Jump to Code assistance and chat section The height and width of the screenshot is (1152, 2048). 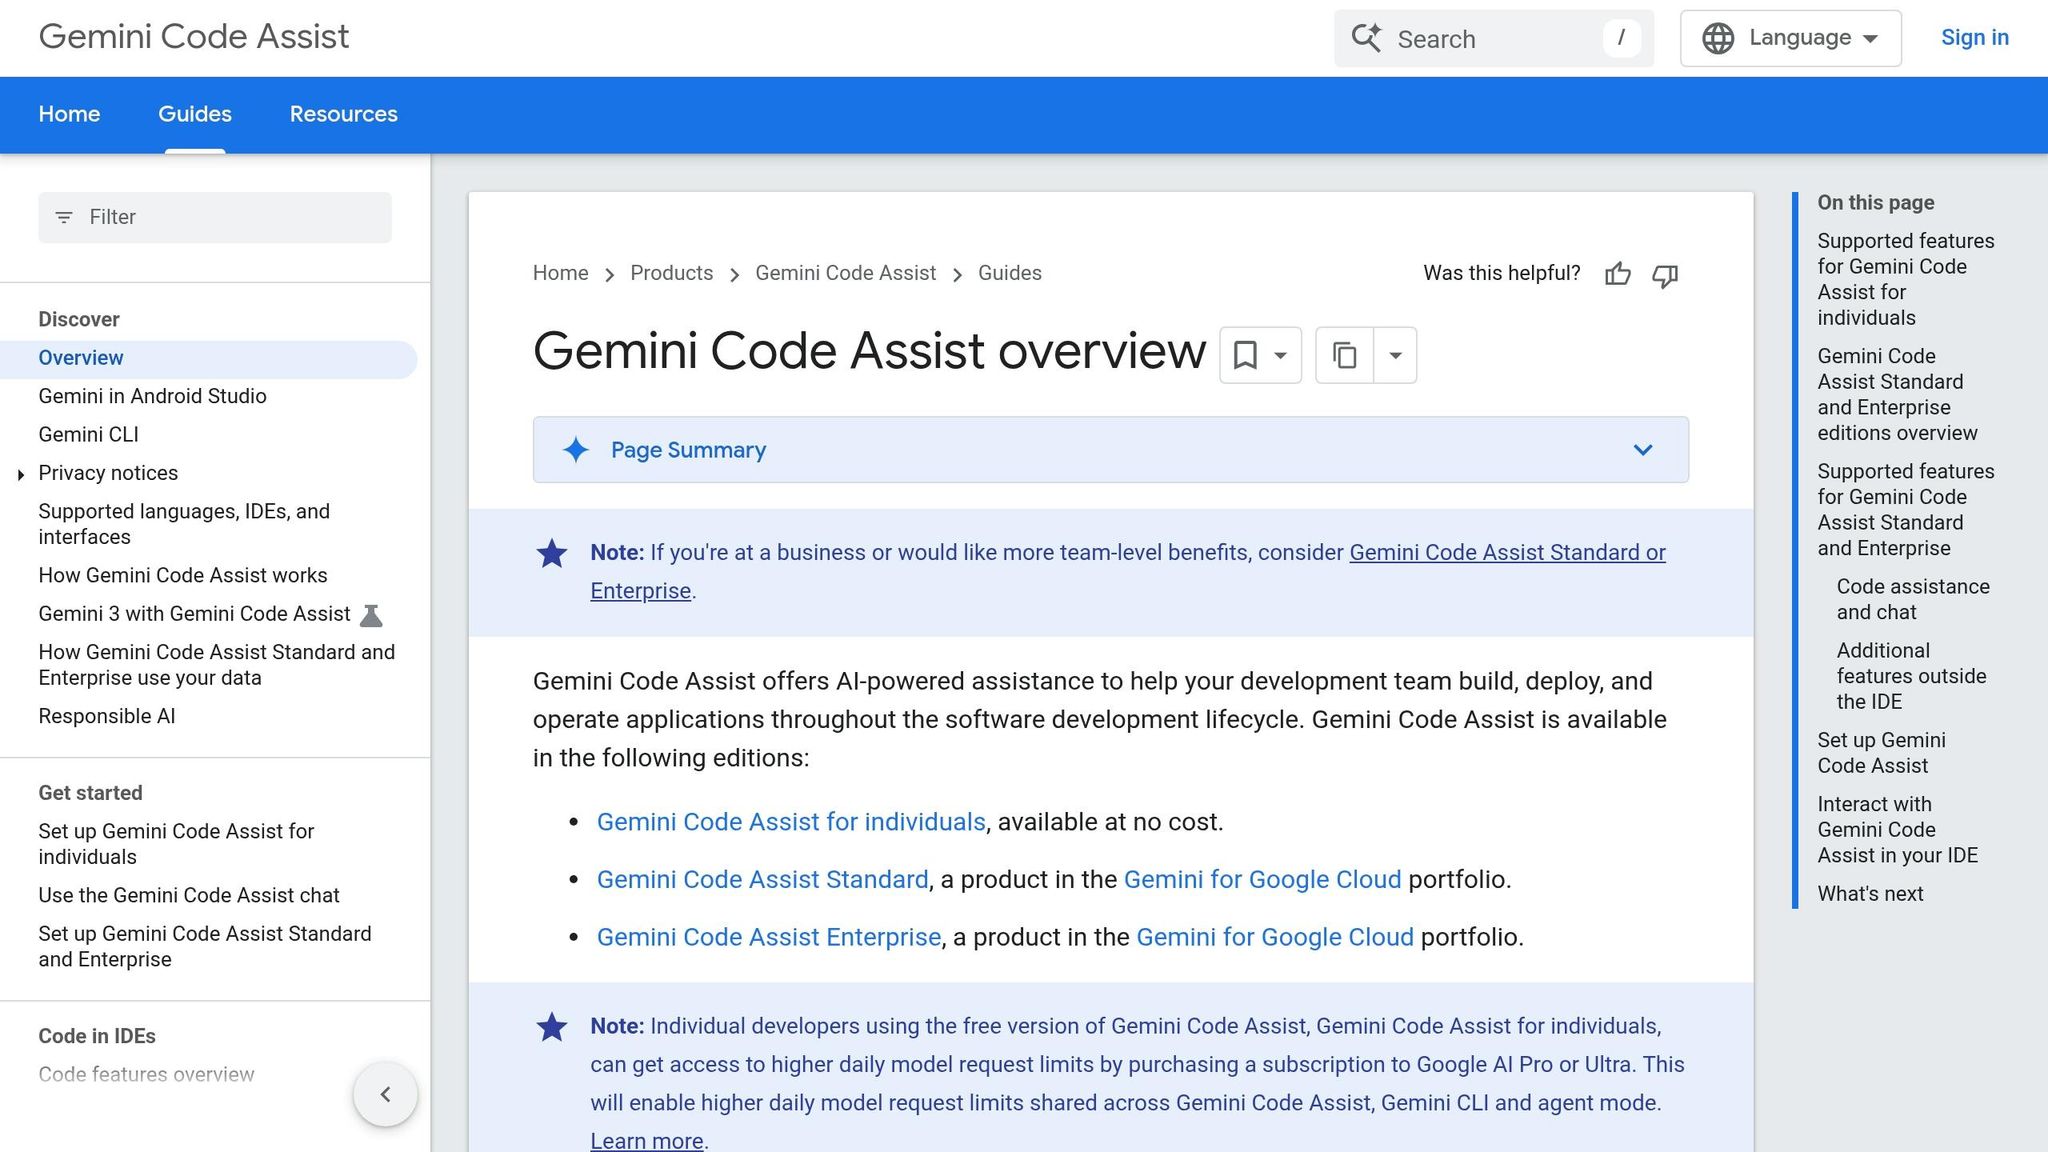point(1913,599)
